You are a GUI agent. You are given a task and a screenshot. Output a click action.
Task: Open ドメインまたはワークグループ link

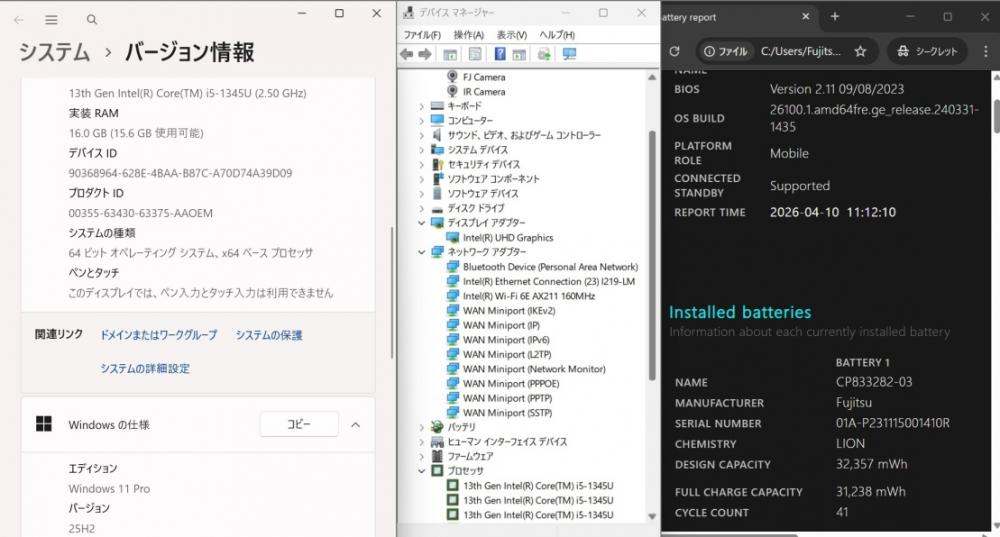(159, 335)
